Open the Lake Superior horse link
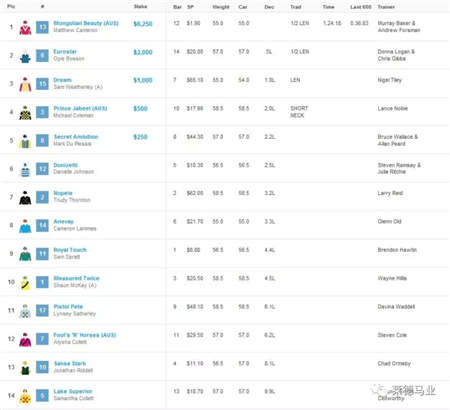This screenshot has width=450, height=410. click(73, 391)
